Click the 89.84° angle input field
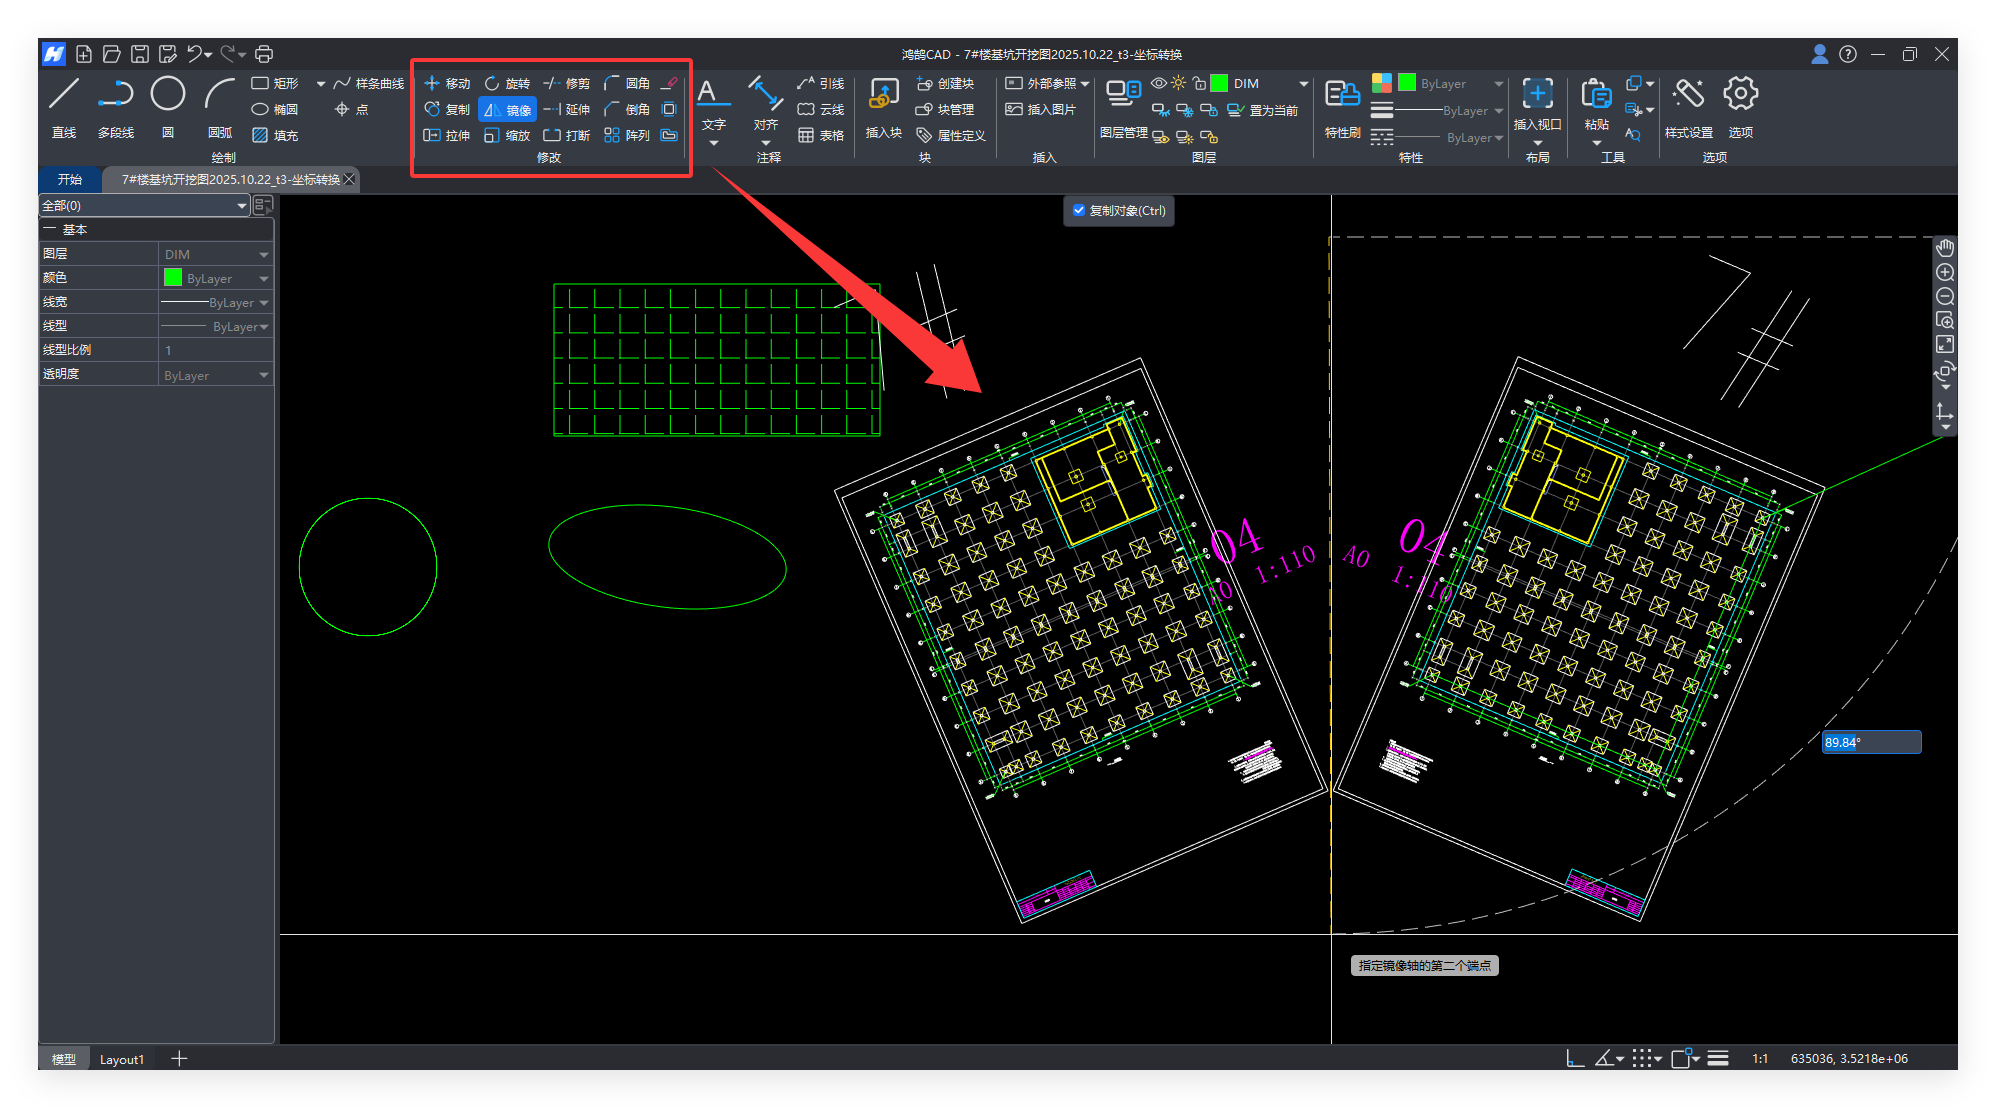Image resolution: width=1996 pixels, height=1108 pixels. (1870, 742)
